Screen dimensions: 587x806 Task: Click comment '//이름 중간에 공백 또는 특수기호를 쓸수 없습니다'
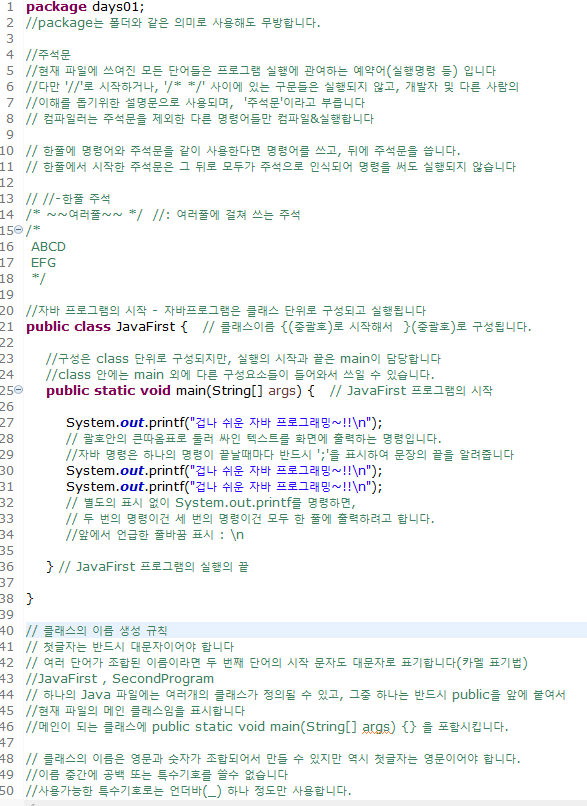[x=157, y=775]
